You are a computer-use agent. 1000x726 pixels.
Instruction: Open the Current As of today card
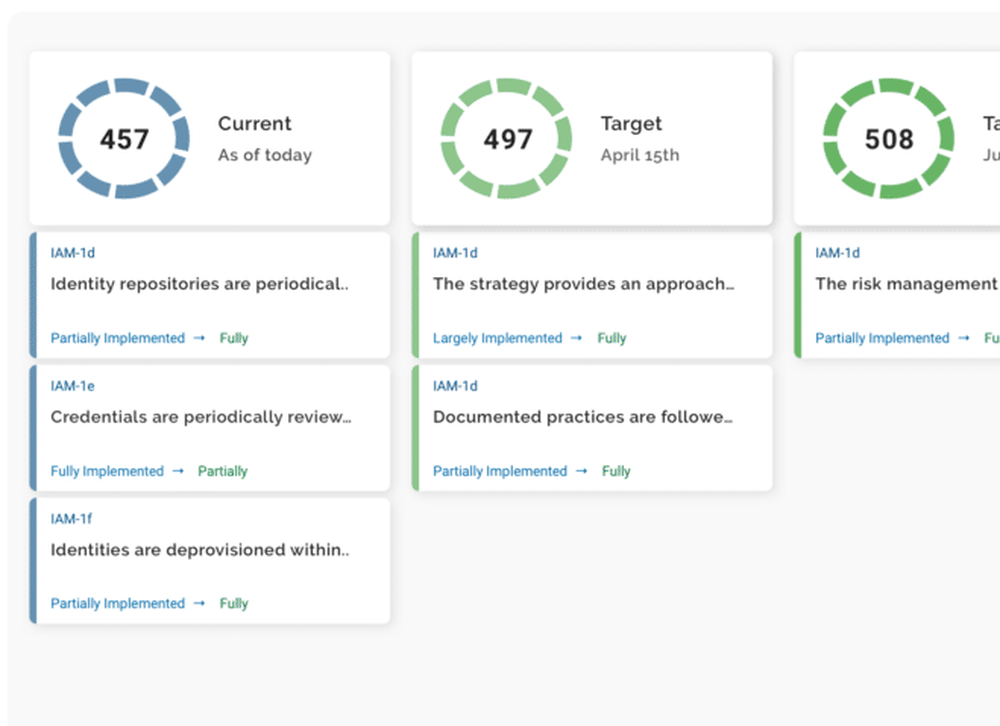pos(210,138)
